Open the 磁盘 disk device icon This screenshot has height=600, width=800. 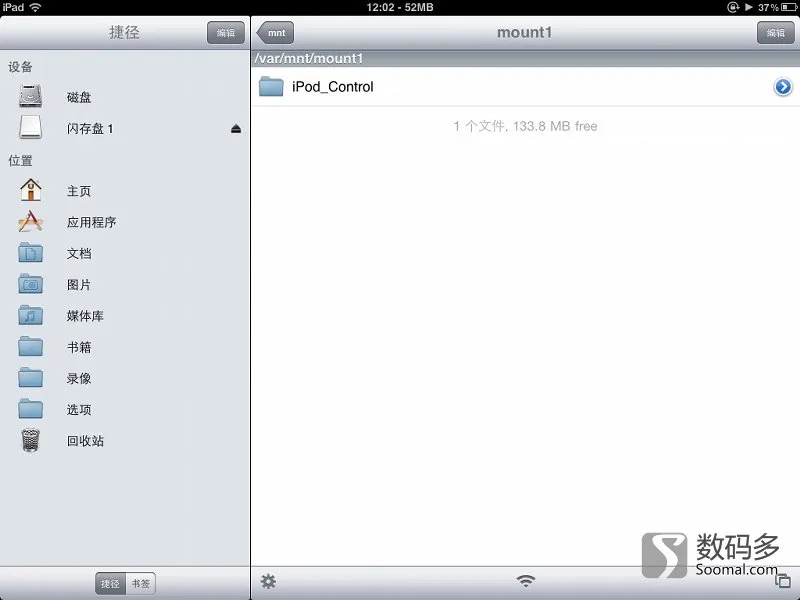pos(31,96)
